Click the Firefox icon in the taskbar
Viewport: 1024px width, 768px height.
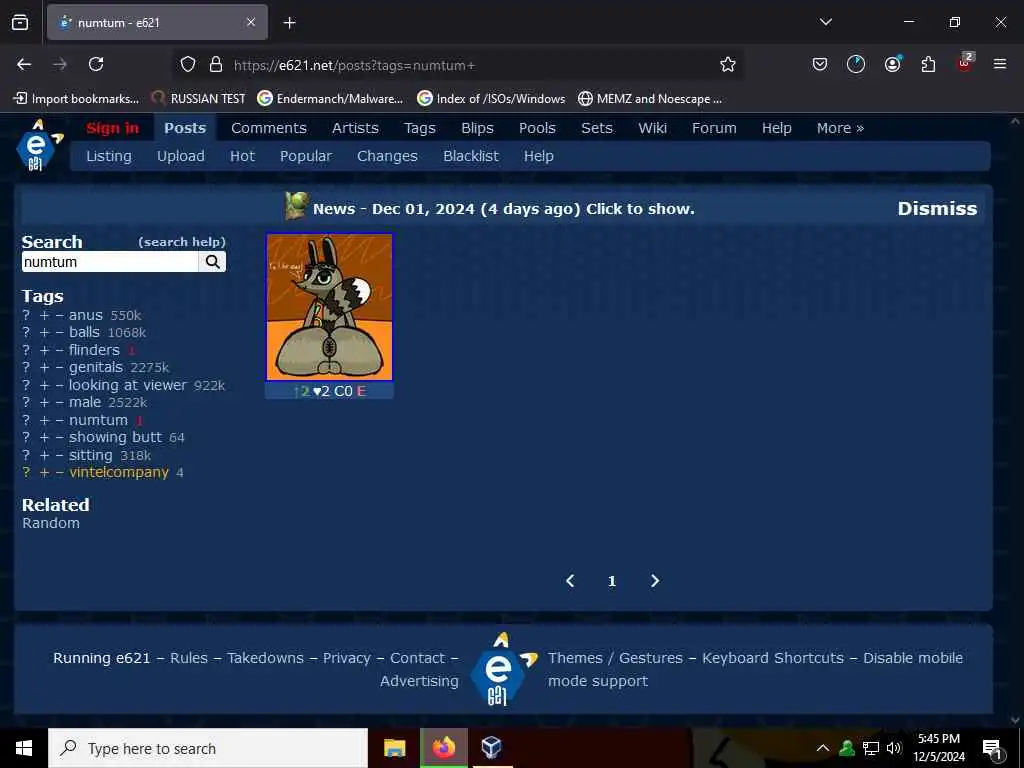(443, 748)
